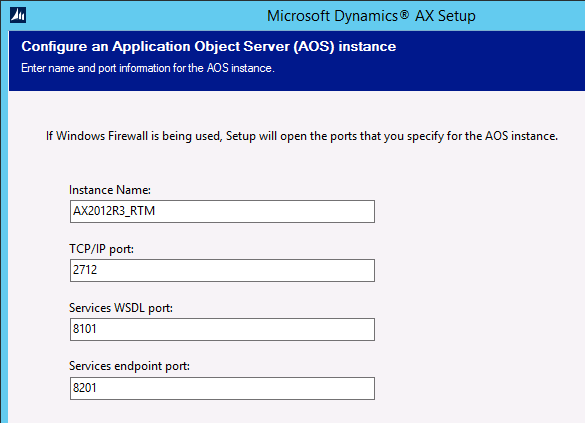Click the light blue left window border
The image size is (585, 423).
click(x=4, y=224)
